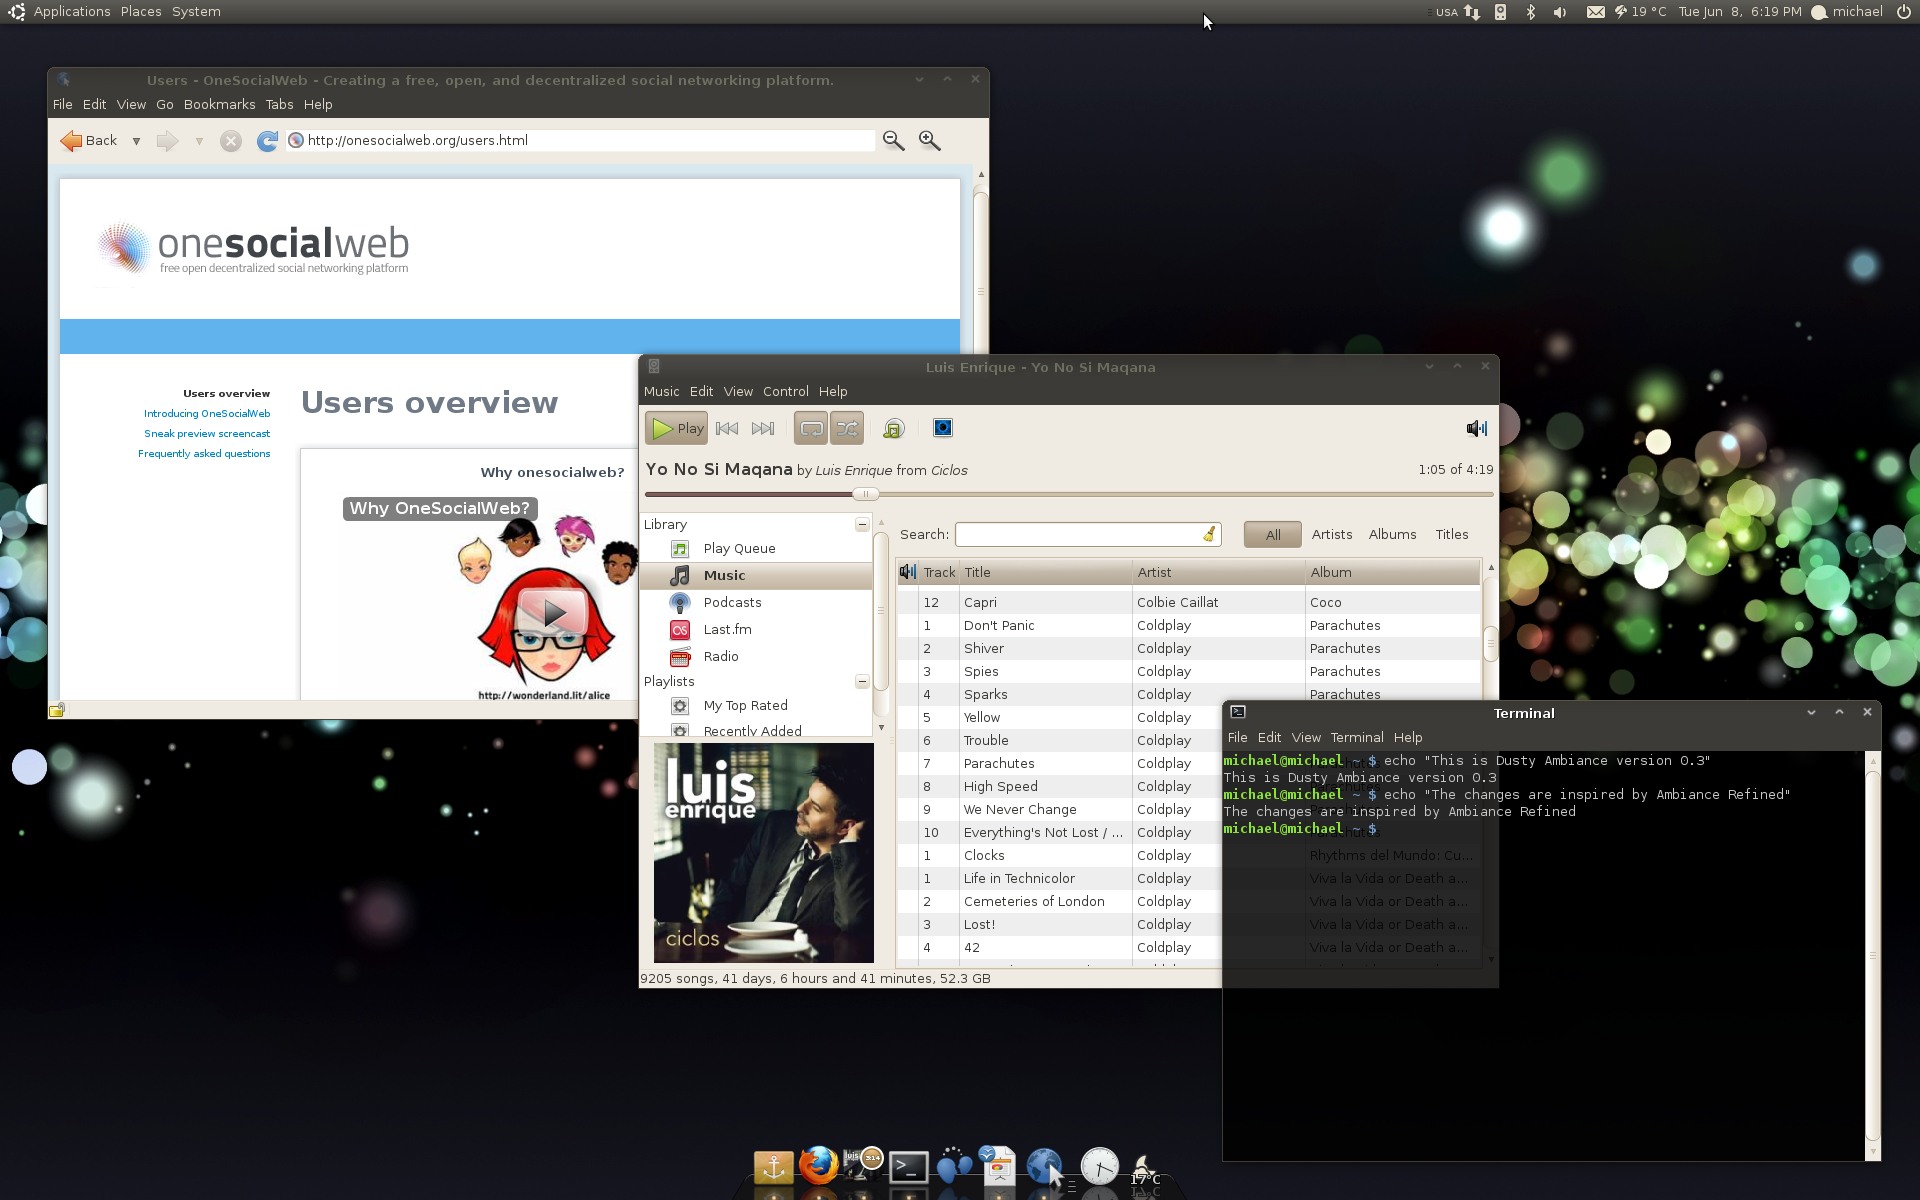Click the Play button in Rhythmbox
1920x1200 pixels.
676,428
